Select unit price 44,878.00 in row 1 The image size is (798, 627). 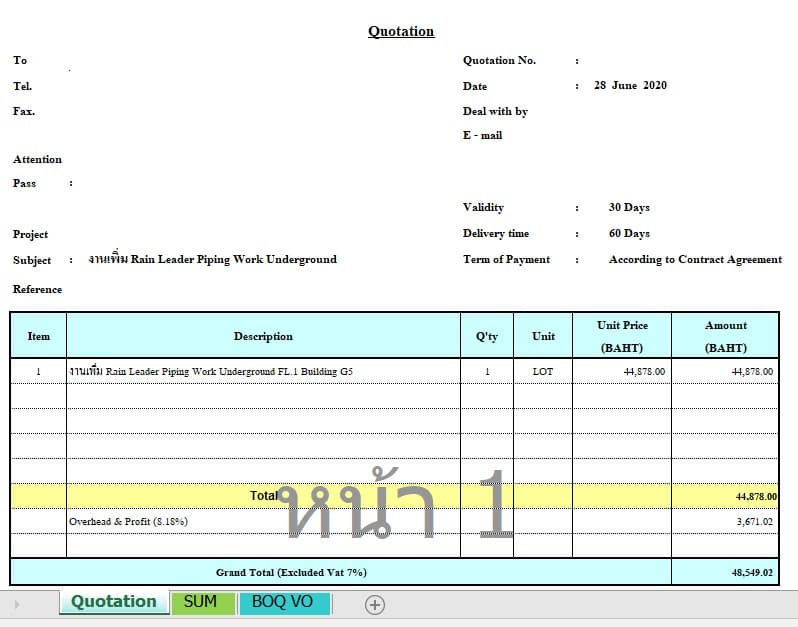[x=622, y=371]
